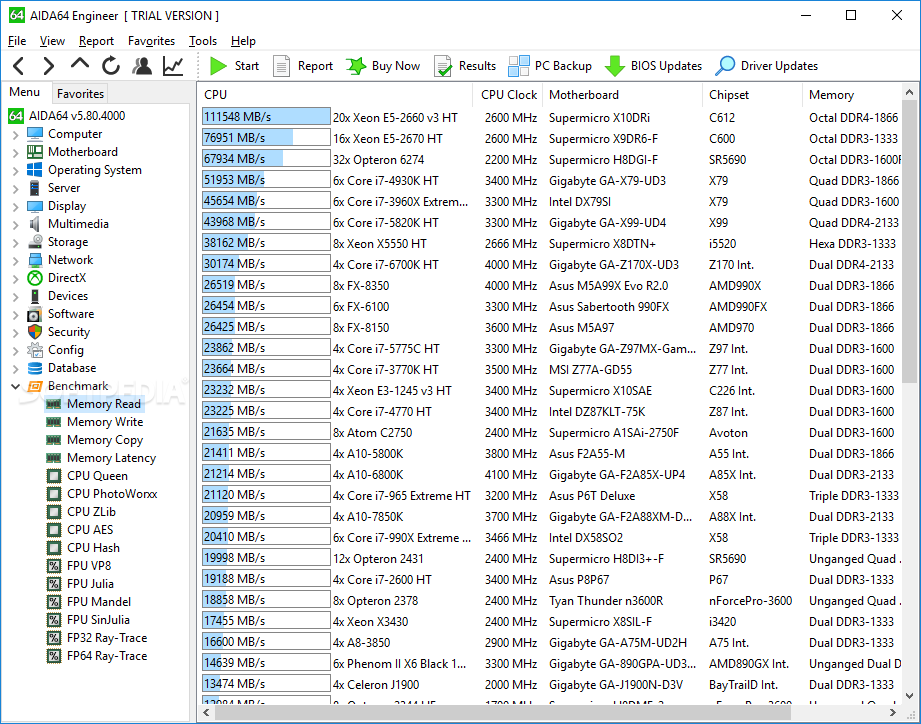921x724 pixels.
Task: Expand the Display tree node
Action: [x=16, y=207]
